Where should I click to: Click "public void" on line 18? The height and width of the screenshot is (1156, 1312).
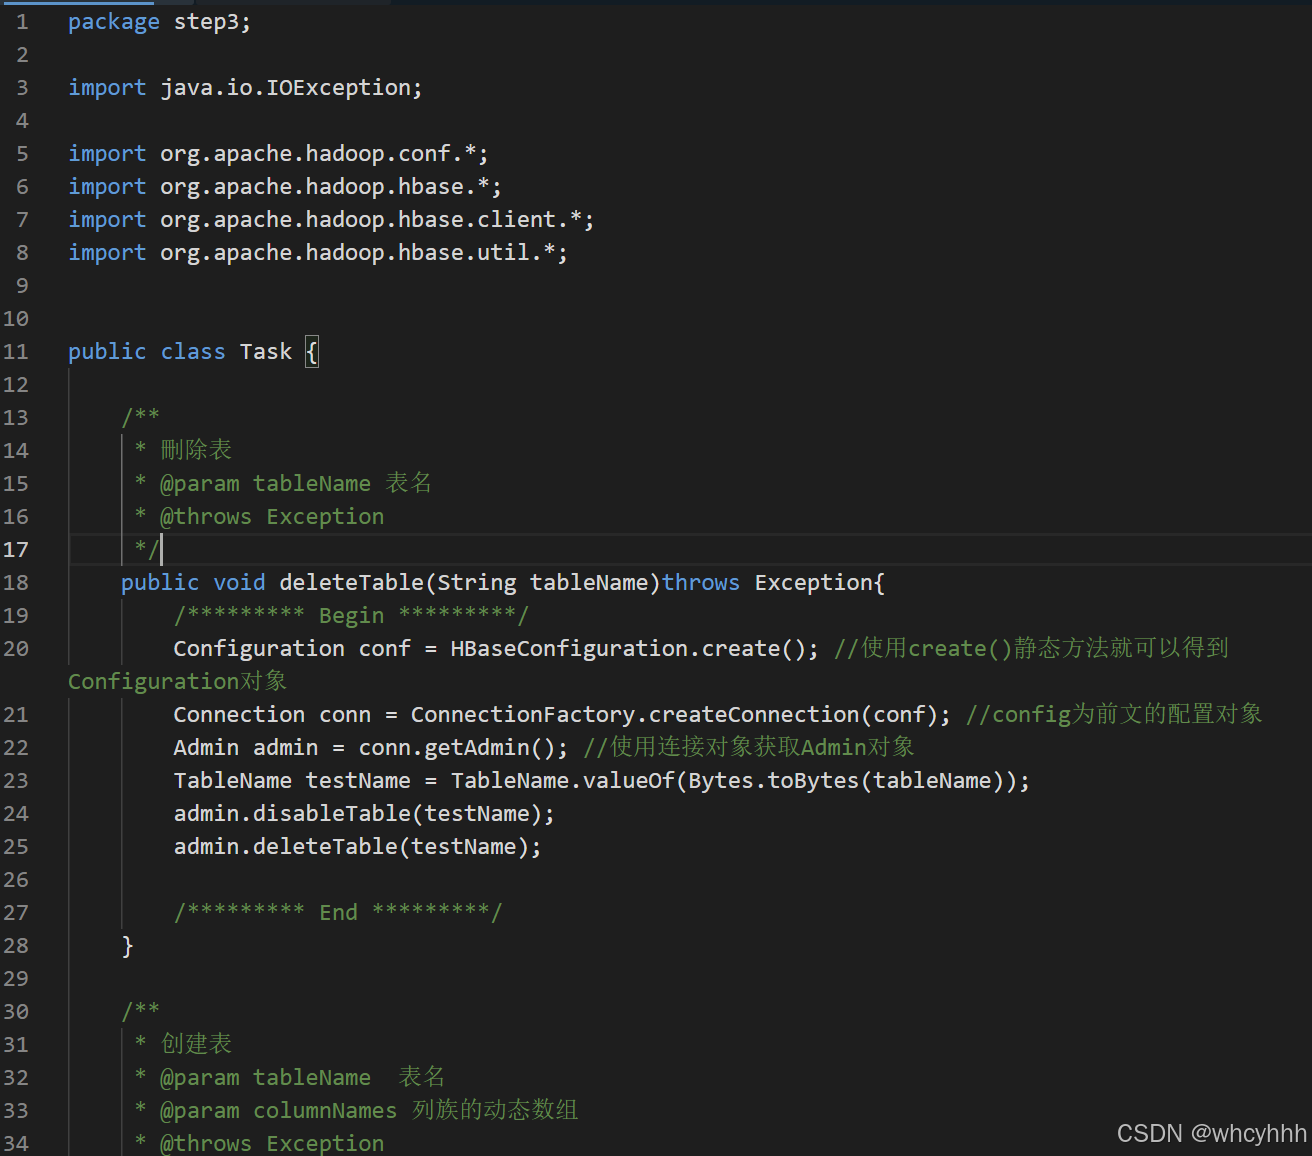point(193,583)
